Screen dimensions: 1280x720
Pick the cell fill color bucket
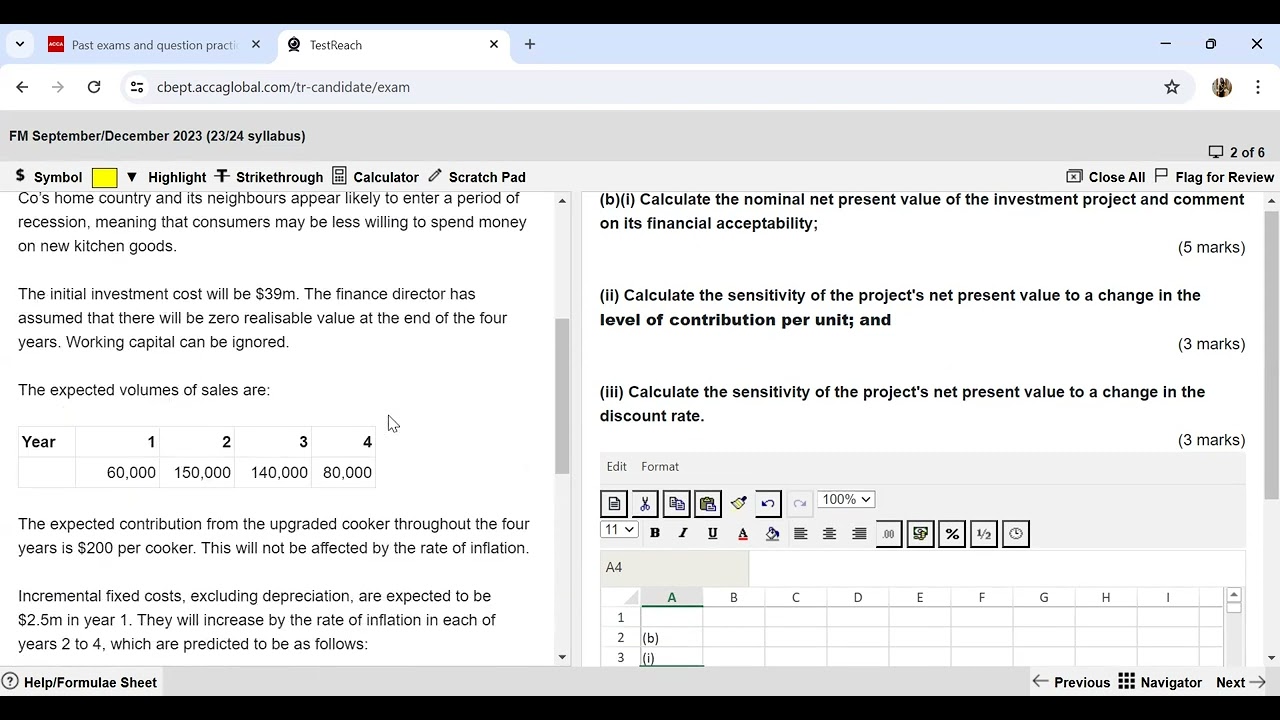[x=772, y=534]
